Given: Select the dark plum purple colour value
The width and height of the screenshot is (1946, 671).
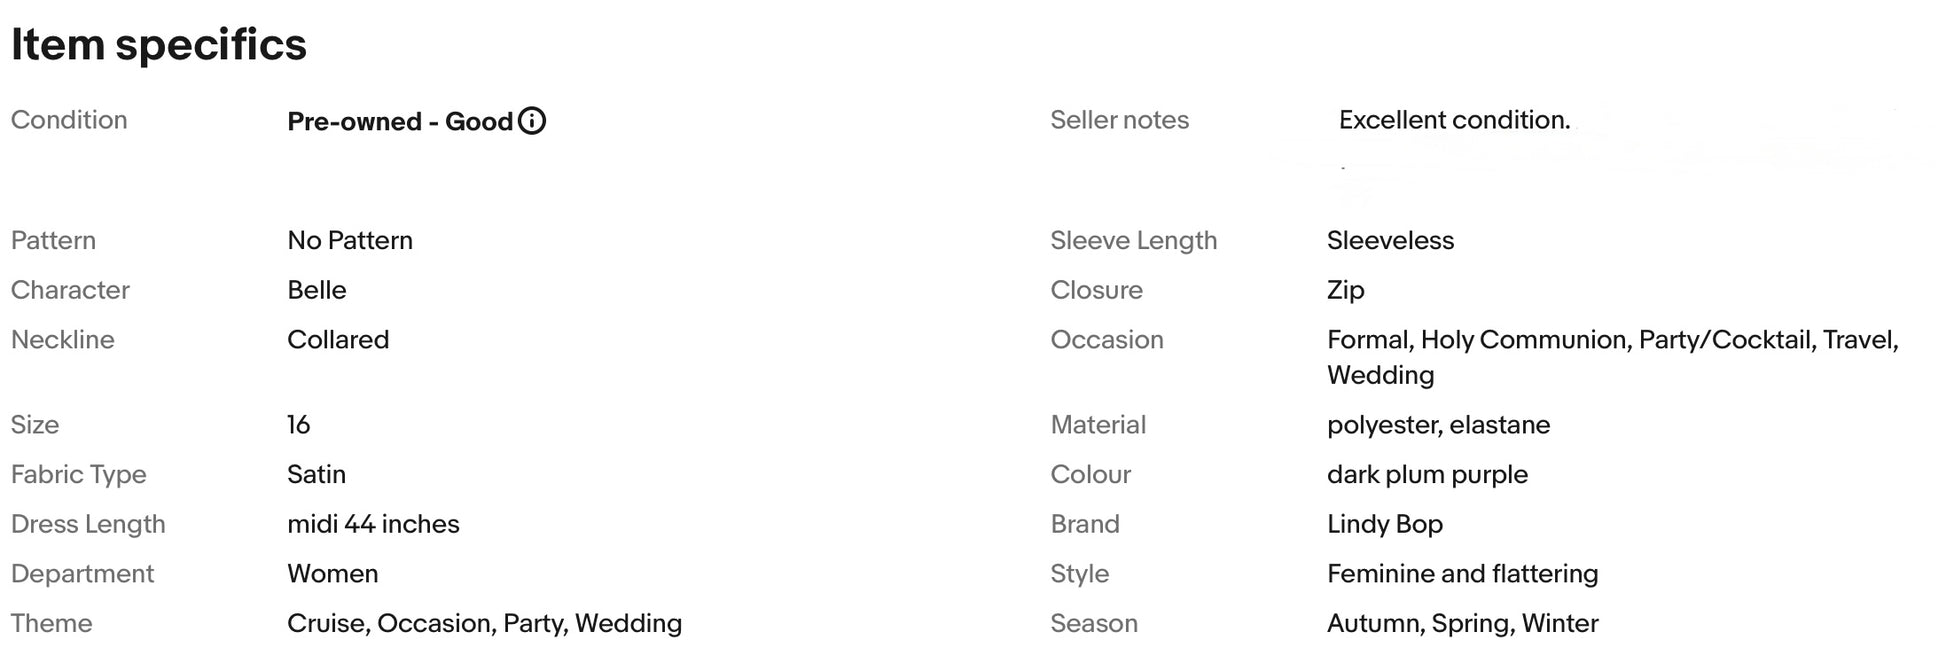Looking at the screenshot, I should (x=1427, y=474).
